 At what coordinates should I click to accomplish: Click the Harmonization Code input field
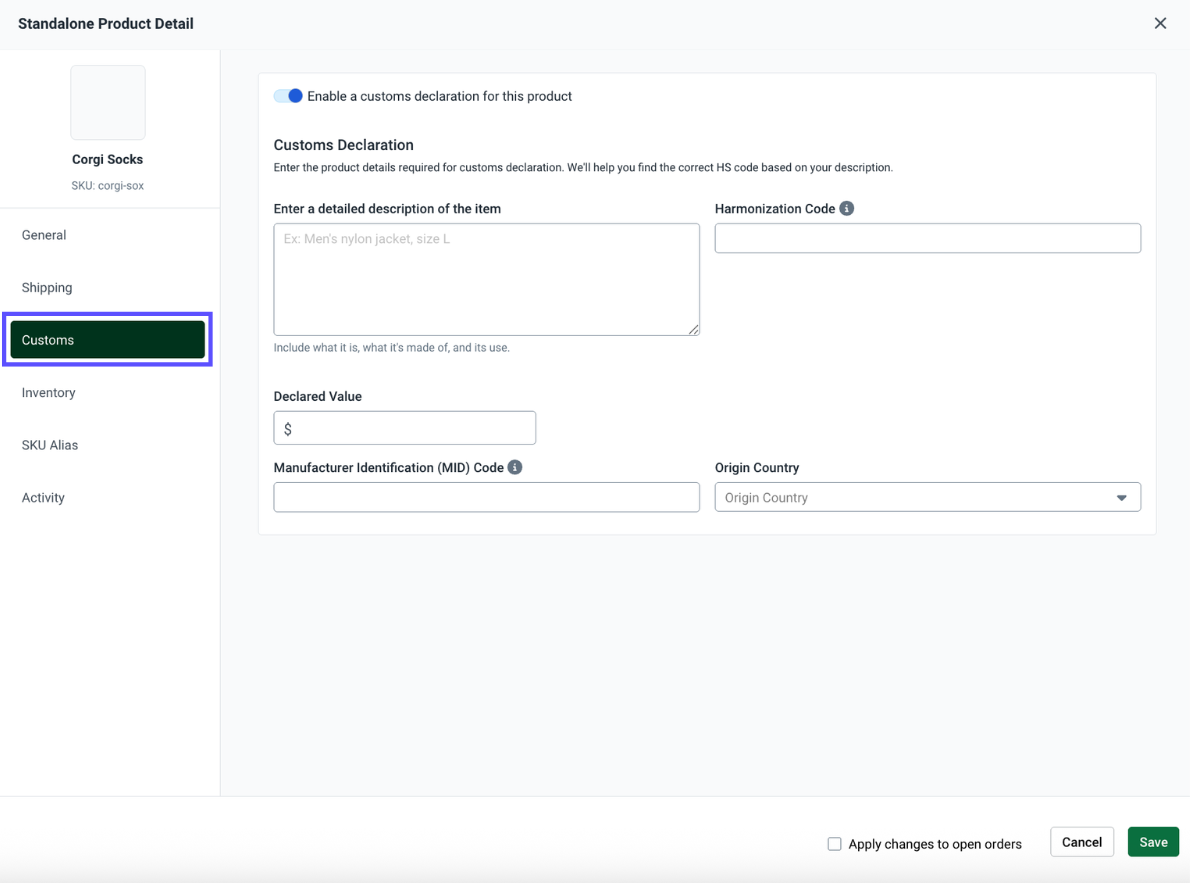point(927,238)
